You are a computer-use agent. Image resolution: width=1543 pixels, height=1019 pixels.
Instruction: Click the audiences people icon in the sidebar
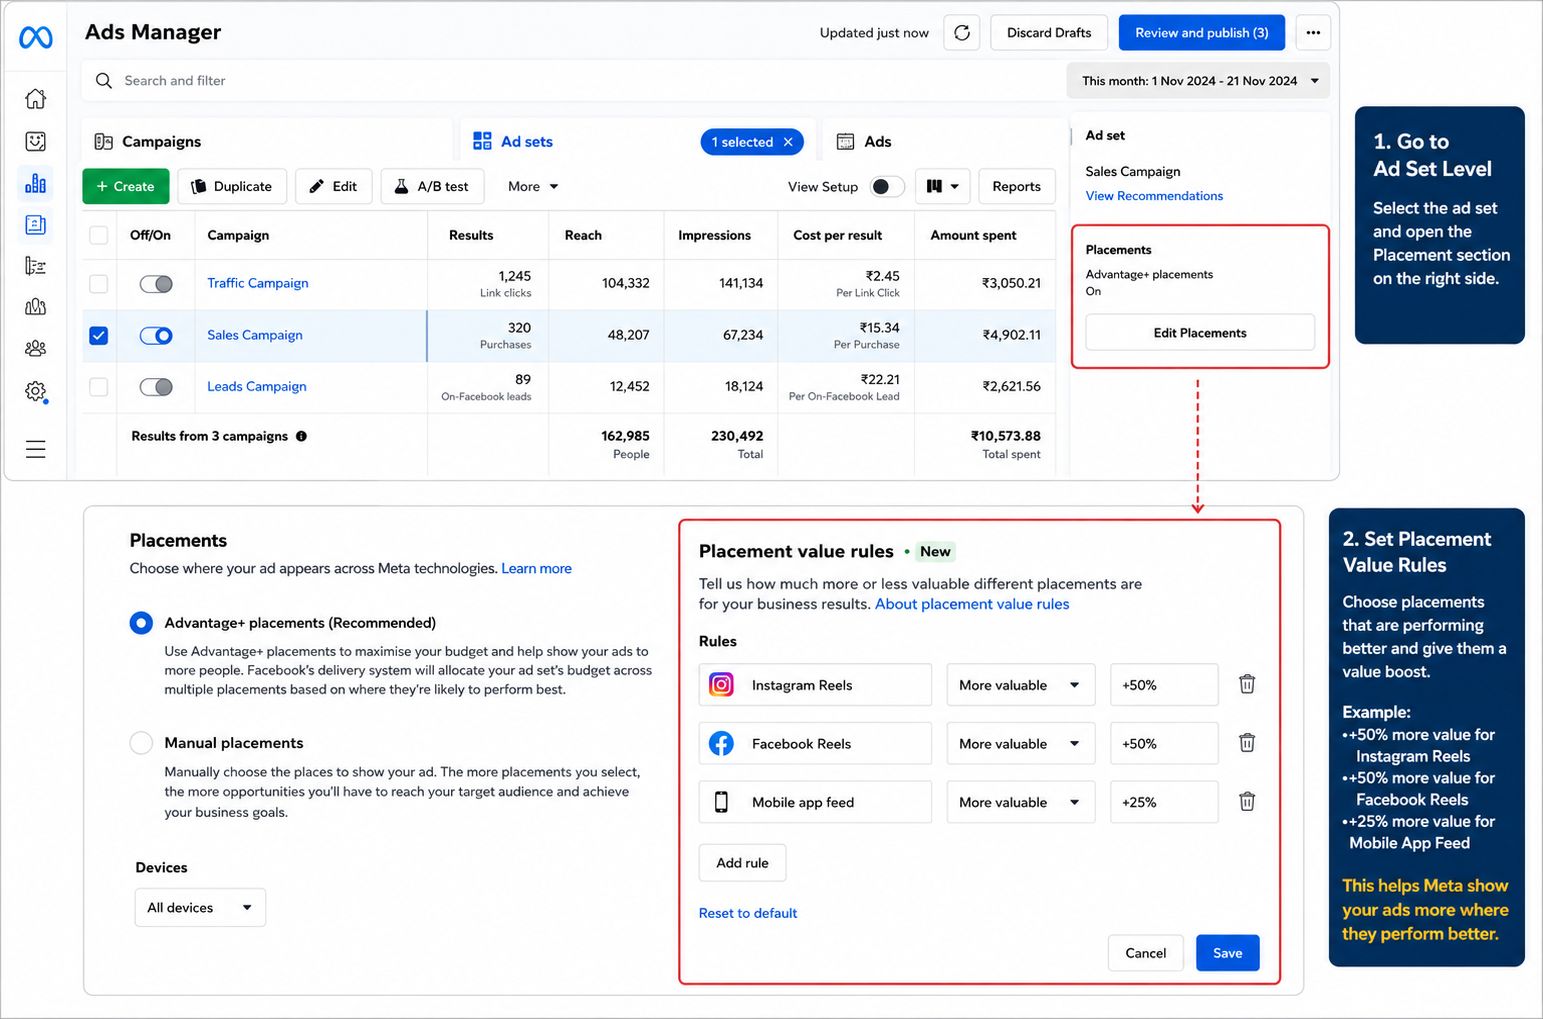coord(36,348)
